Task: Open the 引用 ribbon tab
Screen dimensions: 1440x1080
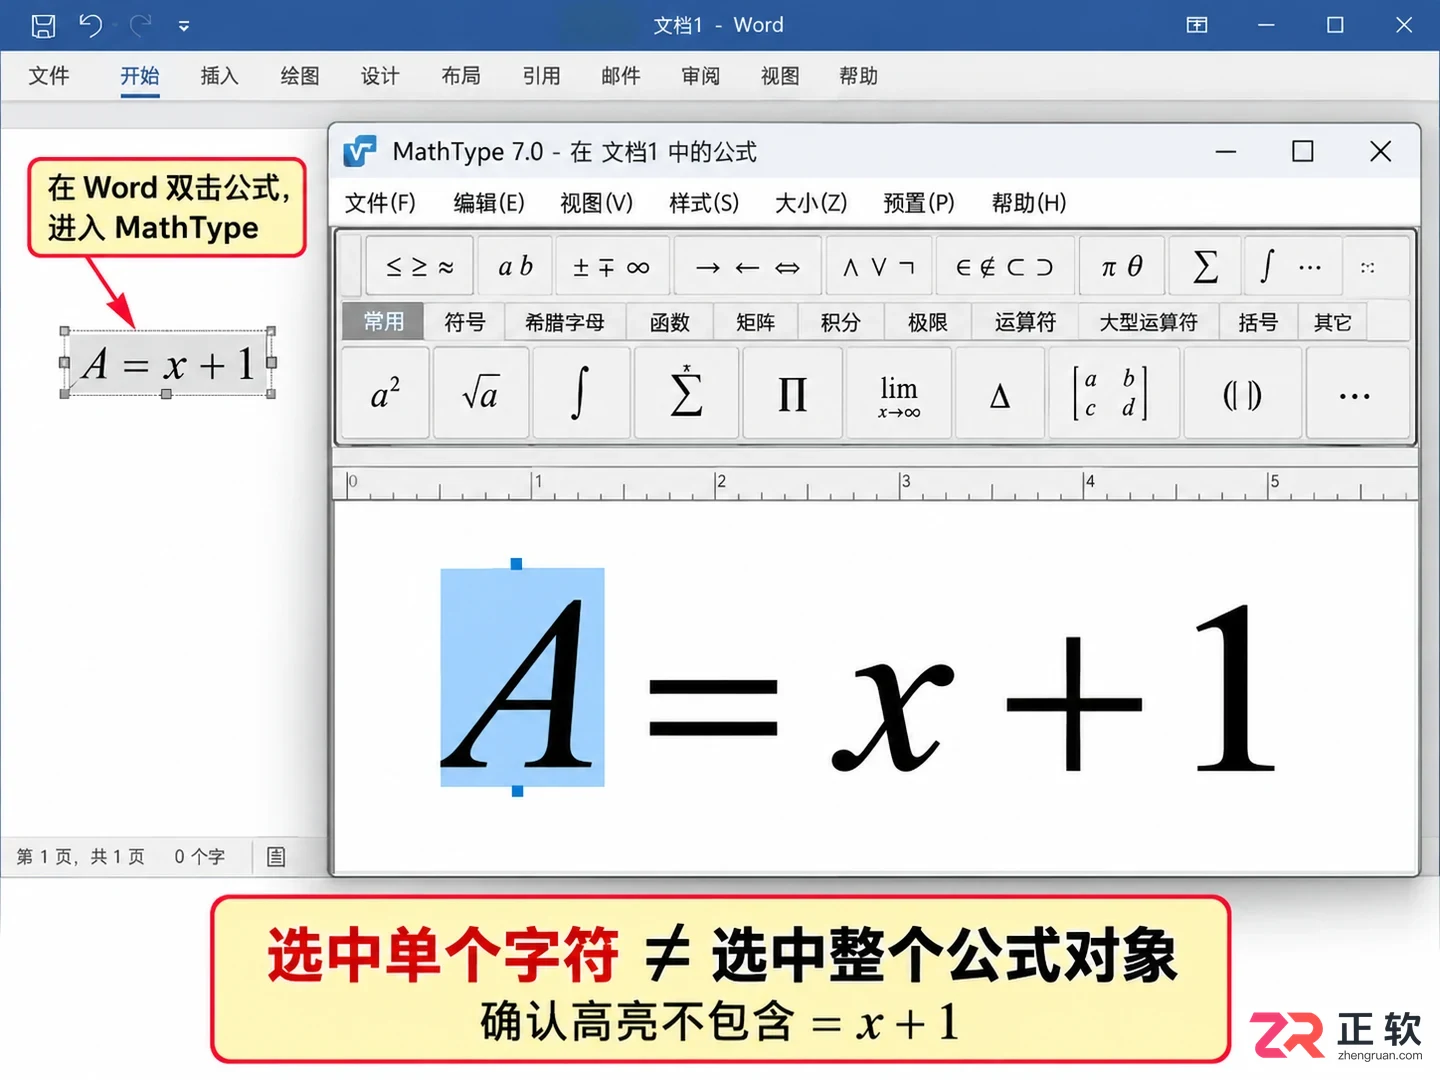Action: point(541,76)
